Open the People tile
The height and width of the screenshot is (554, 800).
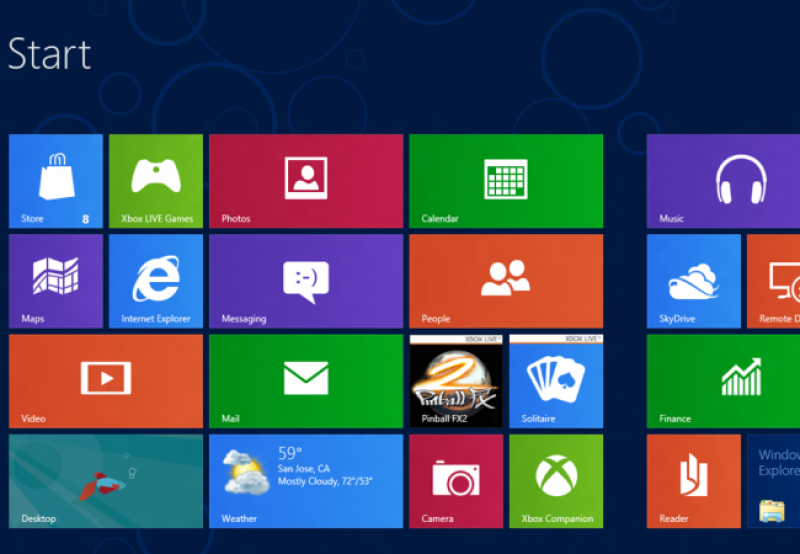coord(506,281)
